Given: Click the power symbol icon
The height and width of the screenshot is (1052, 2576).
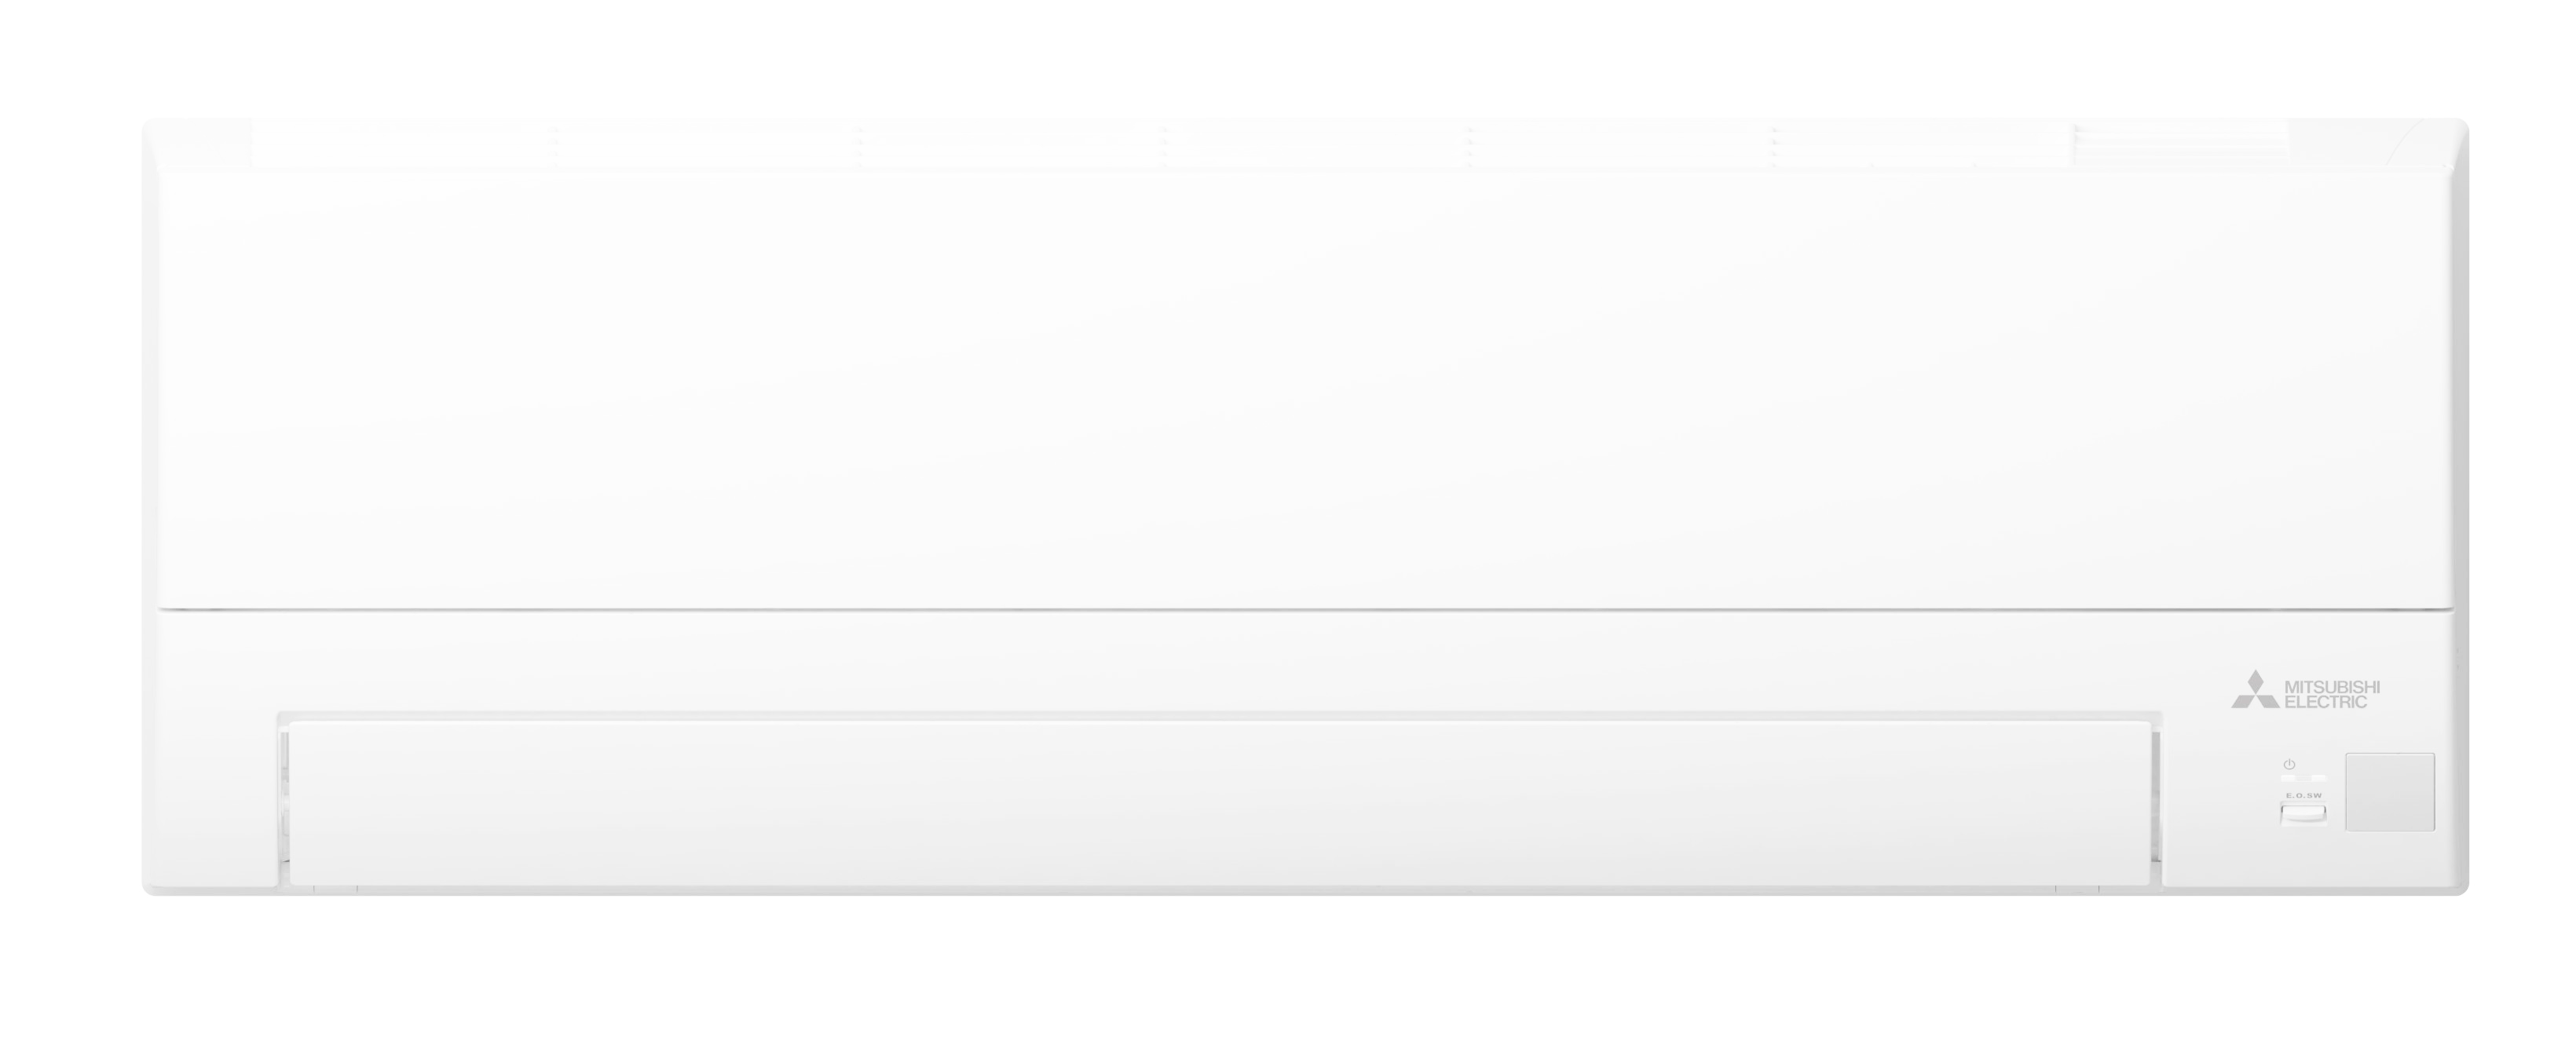Looking at the screenshot, I should (2289, 764).
